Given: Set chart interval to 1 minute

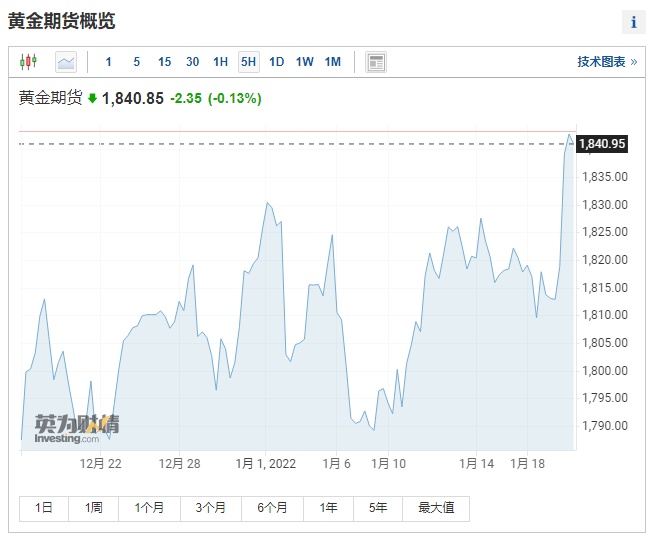Looking at the screenshot, I should [109, 62].
